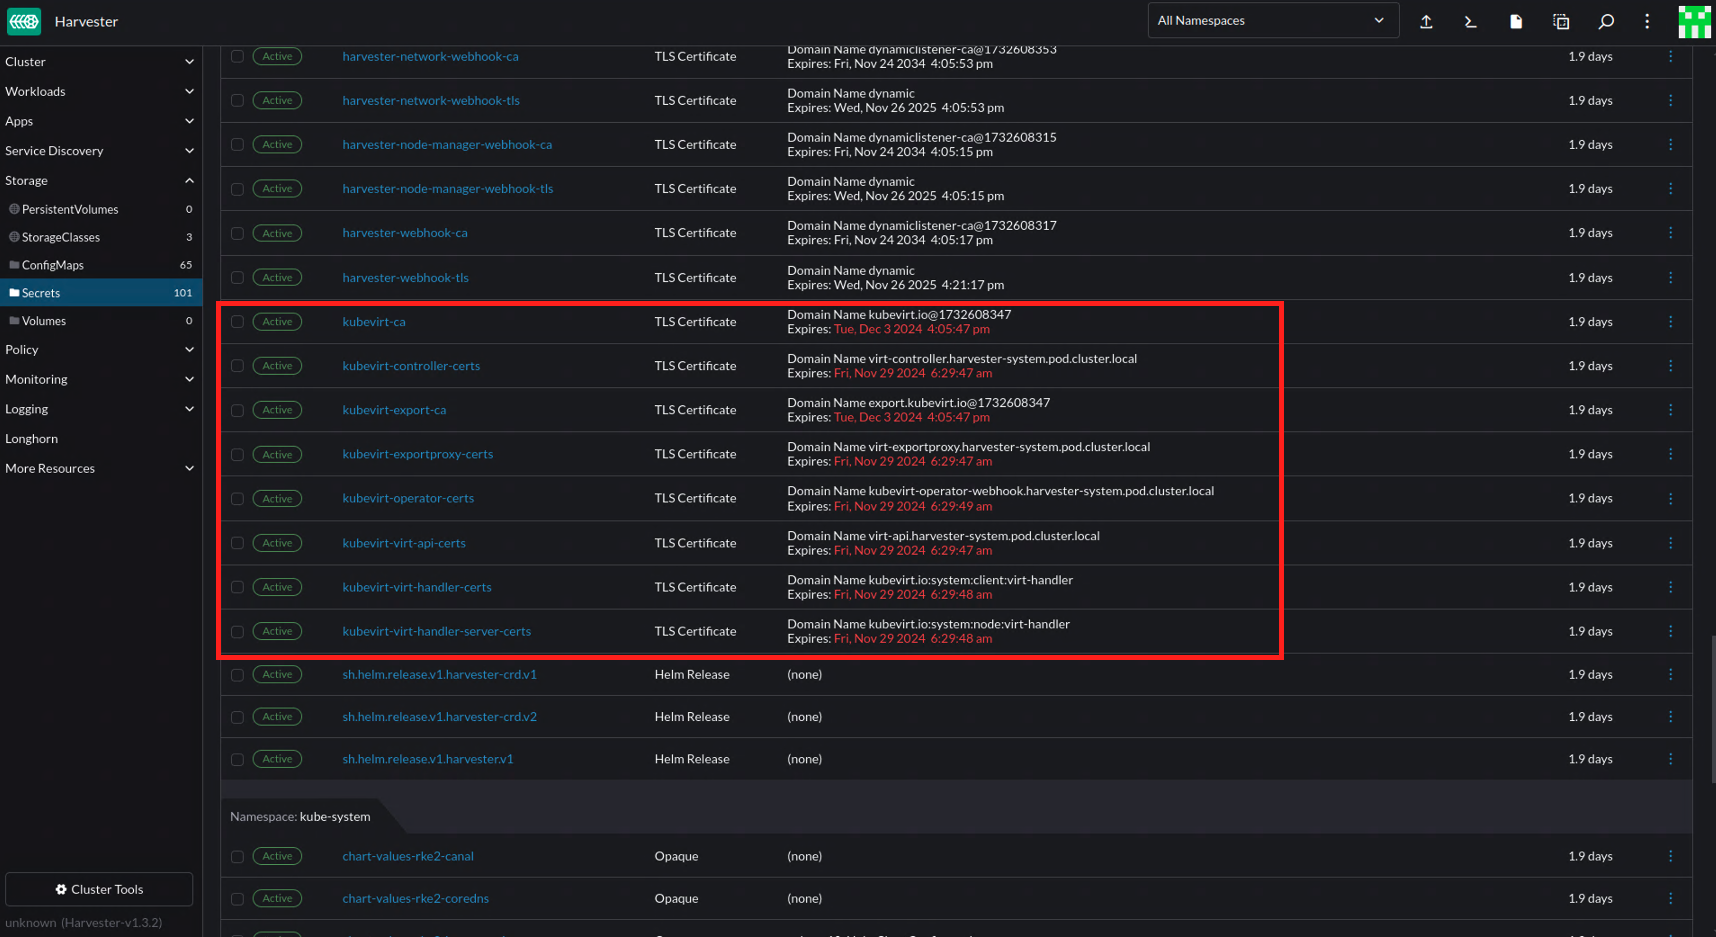The image size is (1716, 937).
Task: Open row actions for harvester-webhook-ca
Action: pos(1670,233)
